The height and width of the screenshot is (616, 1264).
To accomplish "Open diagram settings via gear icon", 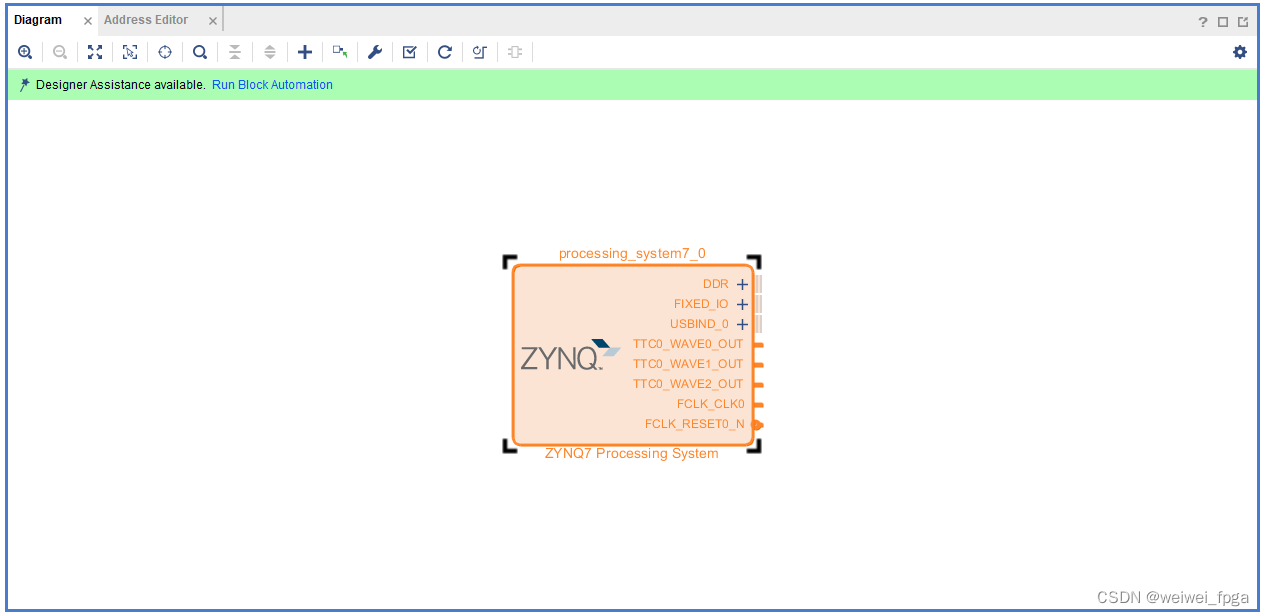I will point(1240,51).
